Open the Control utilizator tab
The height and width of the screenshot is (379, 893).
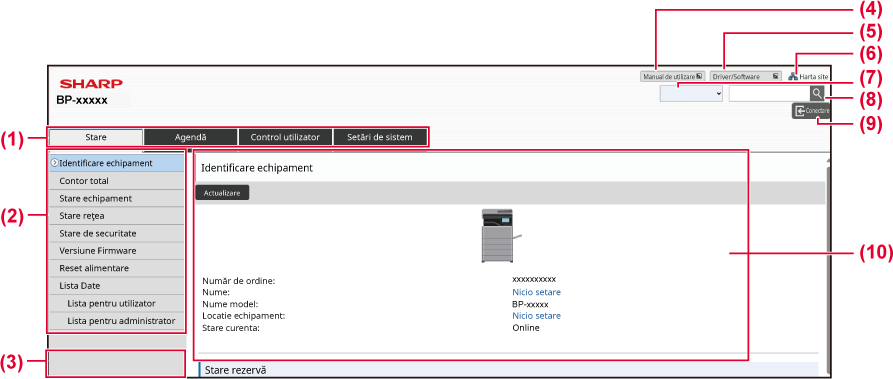click(x=285, y=137)
